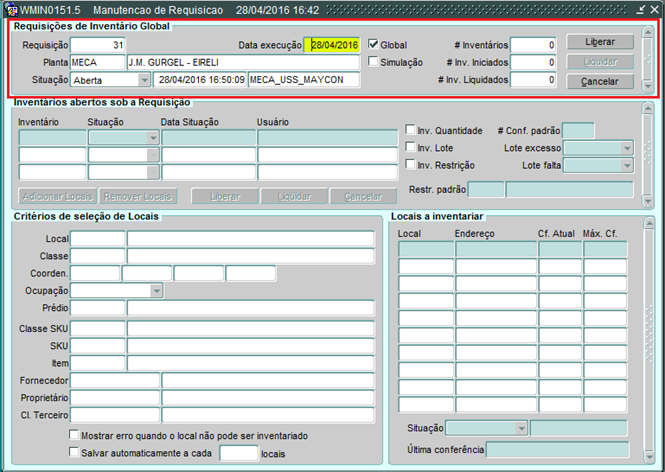Enable Inv. Restrição checkbox
This screenshot has height=472, width=665.
[410, 165]
